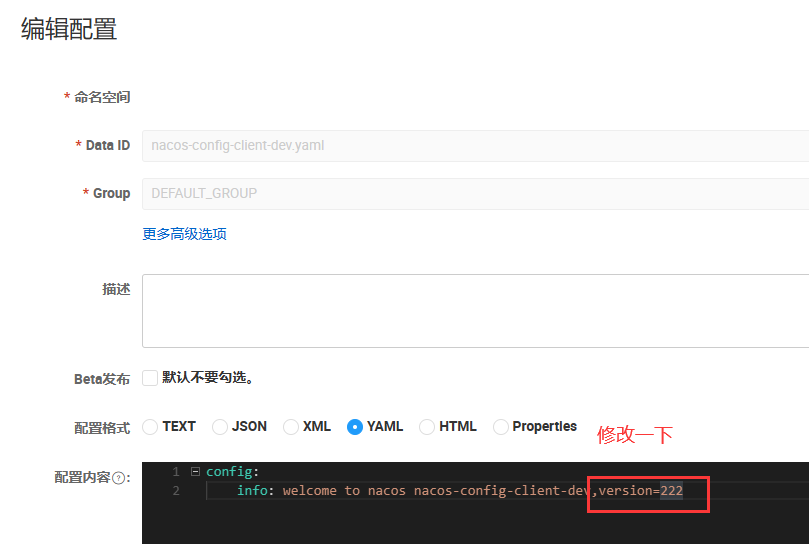
Task: Click the 编辑配置 page heading
Action: (69, 28)
